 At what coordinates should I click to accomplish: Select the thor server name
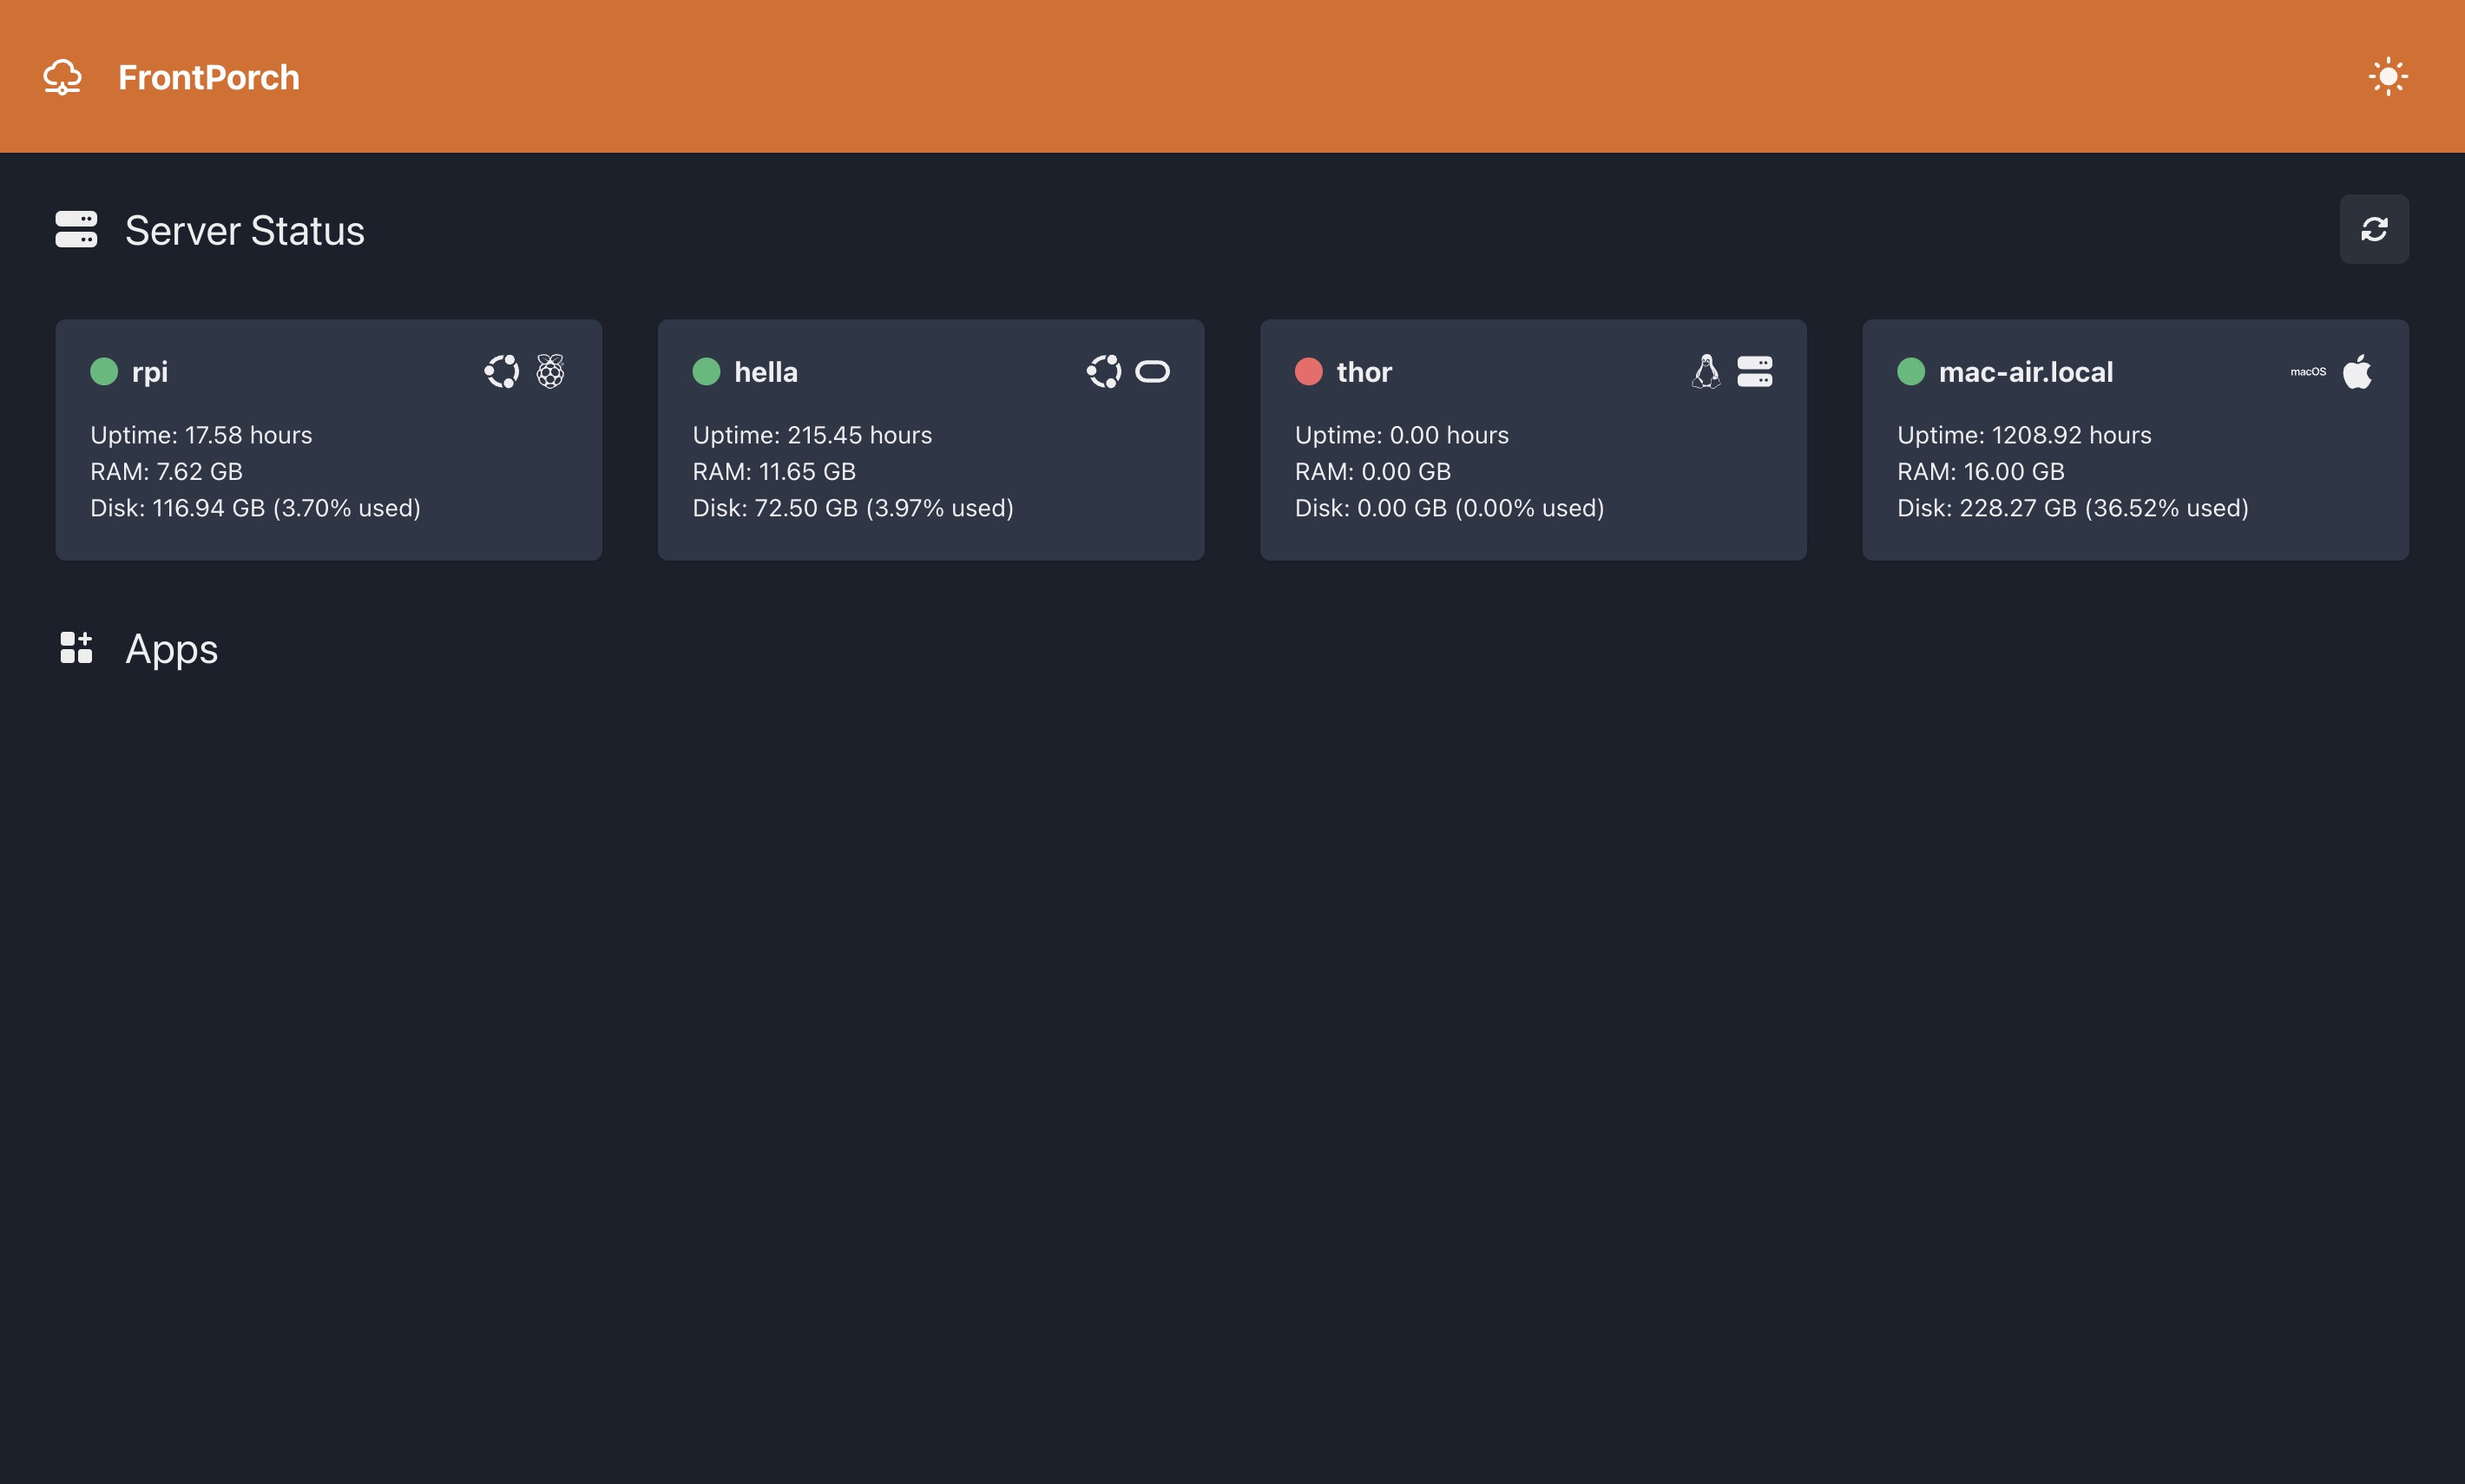click(1364, 372)
